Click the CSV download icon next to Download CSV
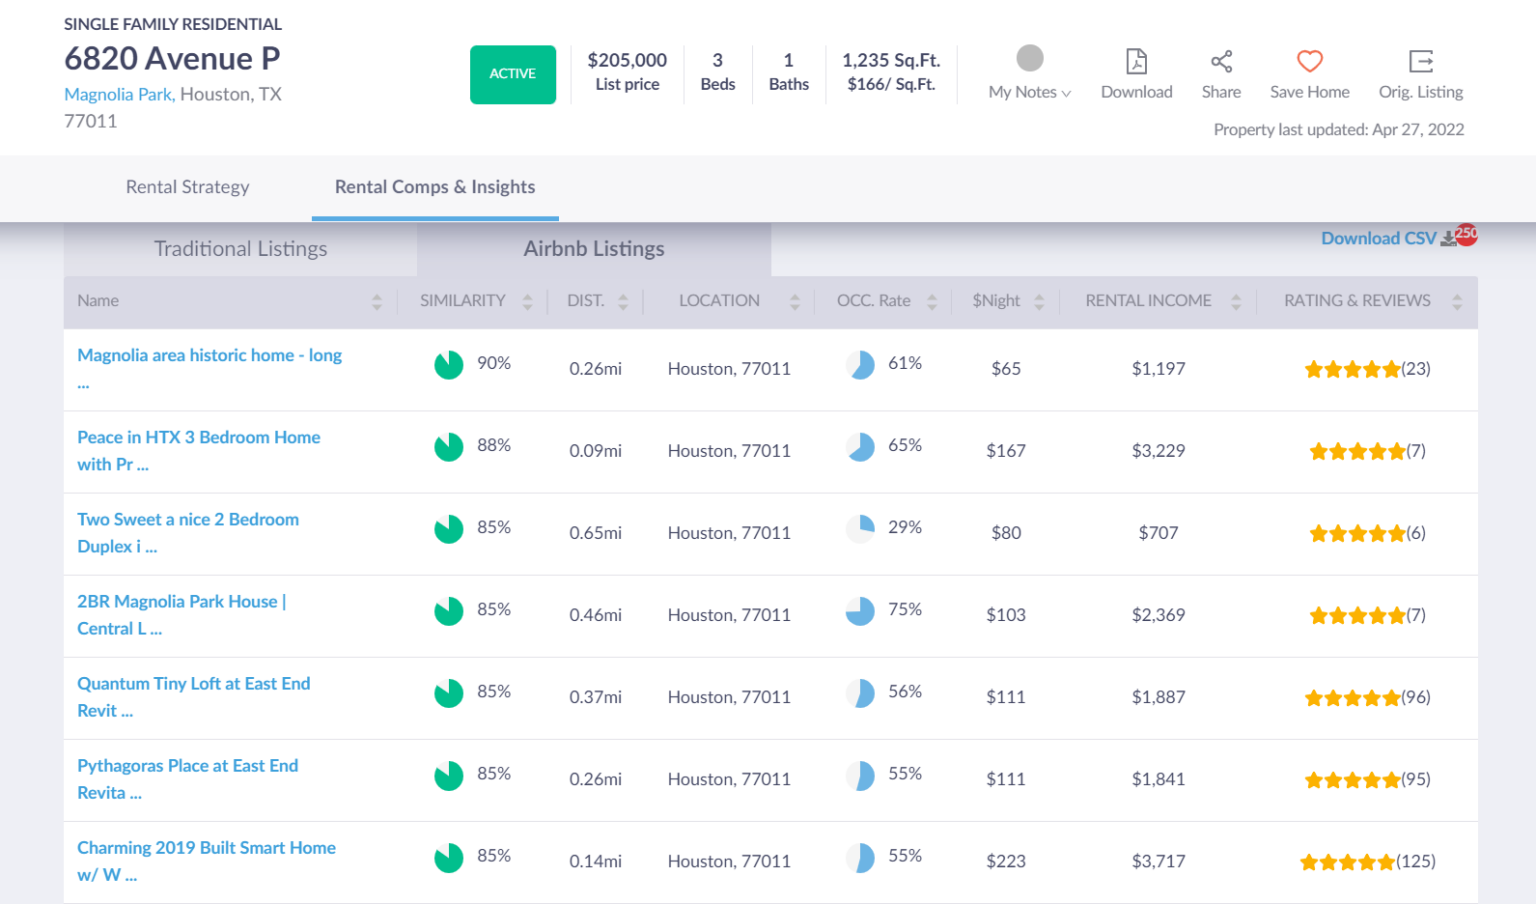 1449,239
